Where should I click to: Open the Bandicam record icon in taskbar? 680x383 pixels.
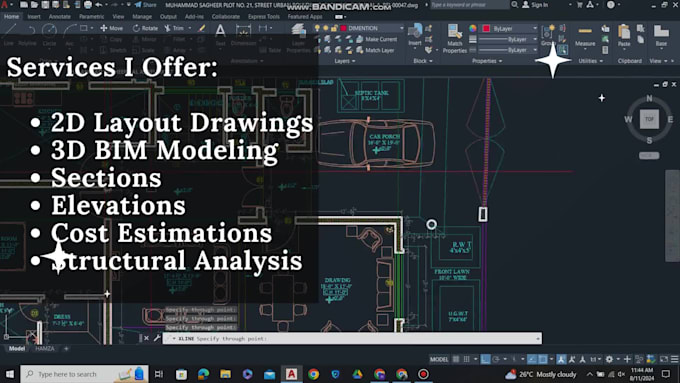pyautogui.click(x=423, y=374)
